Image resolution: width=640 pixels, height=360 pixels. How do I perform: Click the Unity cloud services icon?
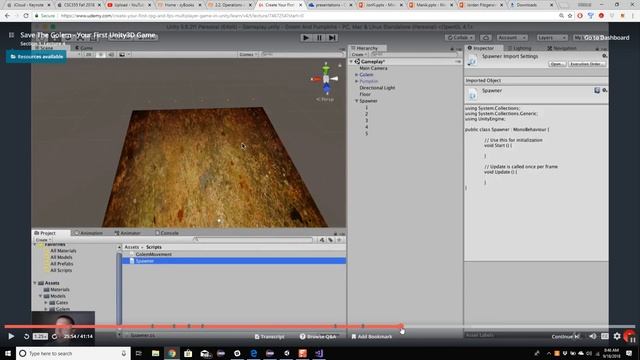tap(486, 38)
